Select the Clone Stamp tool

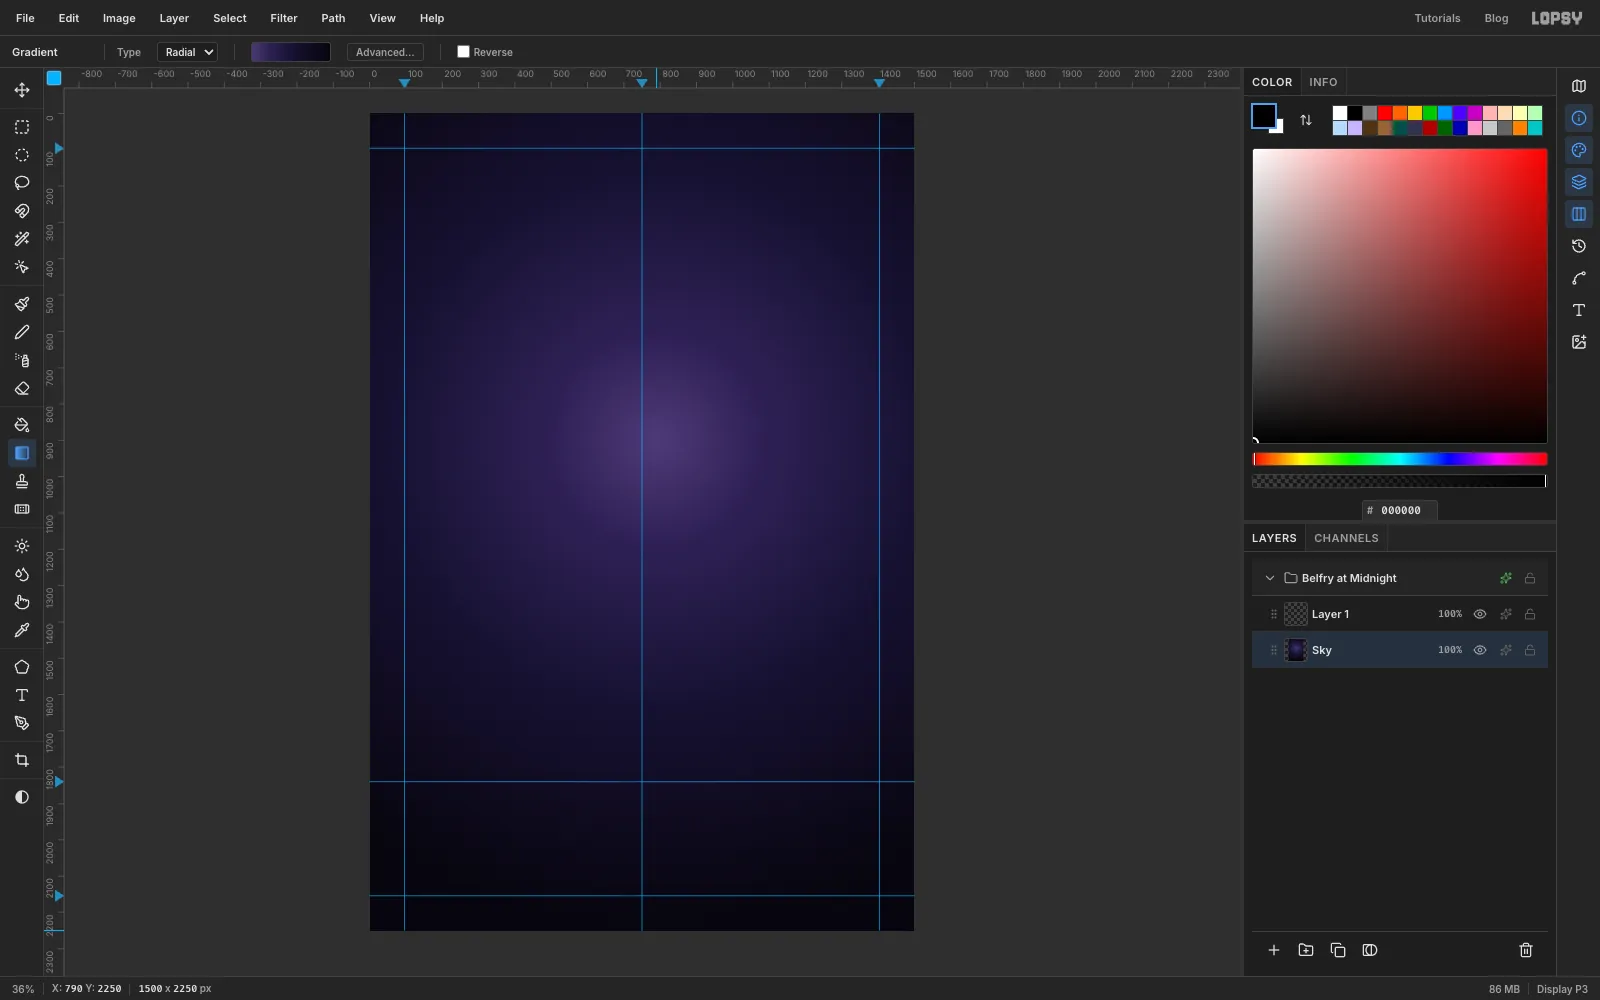[x=21, y=481]
